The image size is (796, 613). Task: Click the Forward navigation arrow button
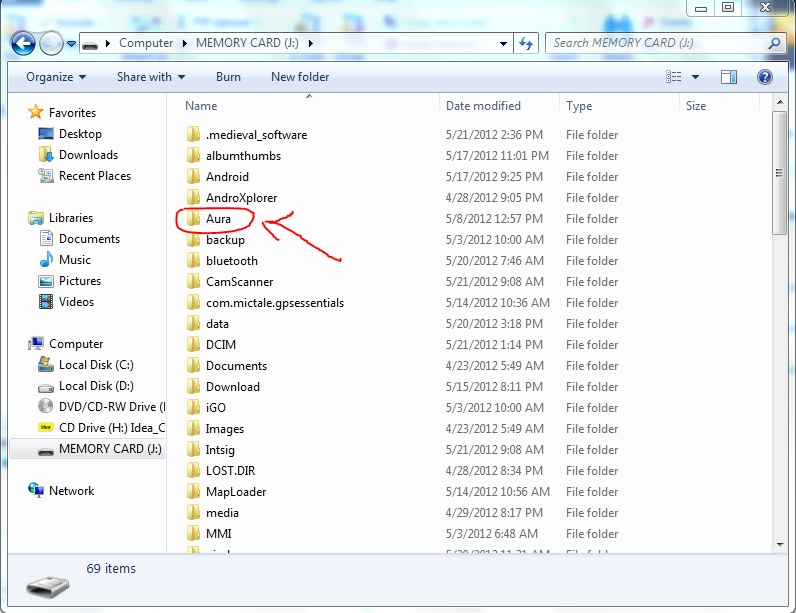coord(51,44)
